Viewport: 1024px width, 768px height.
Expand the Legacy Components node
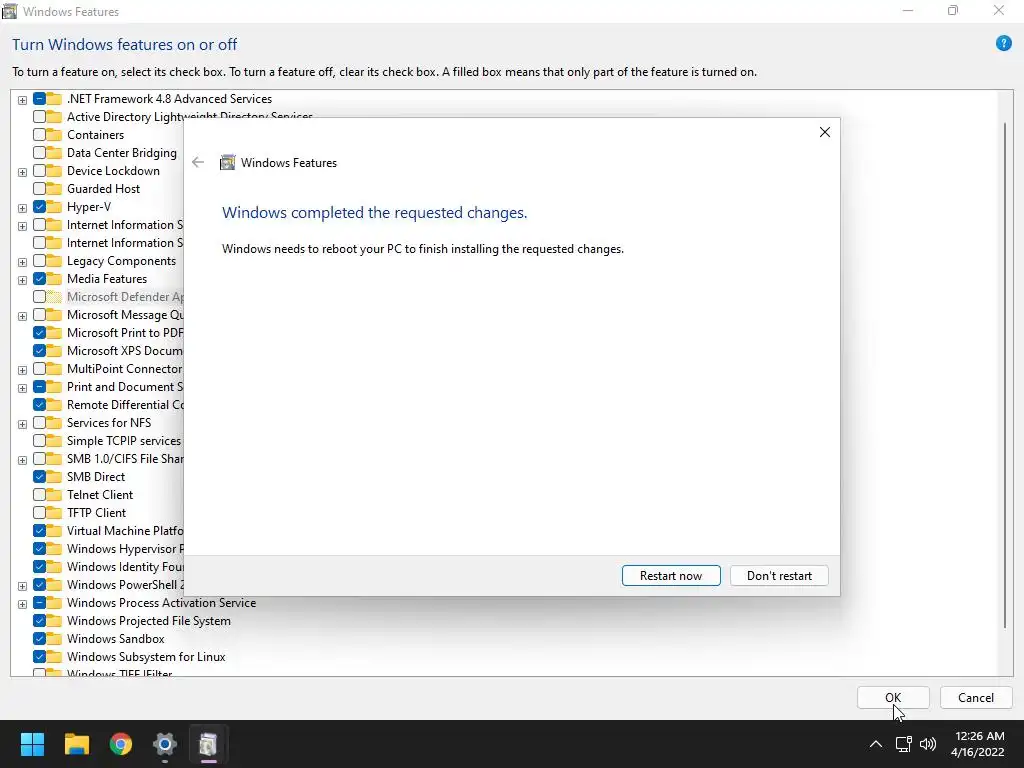coord(22,262)
